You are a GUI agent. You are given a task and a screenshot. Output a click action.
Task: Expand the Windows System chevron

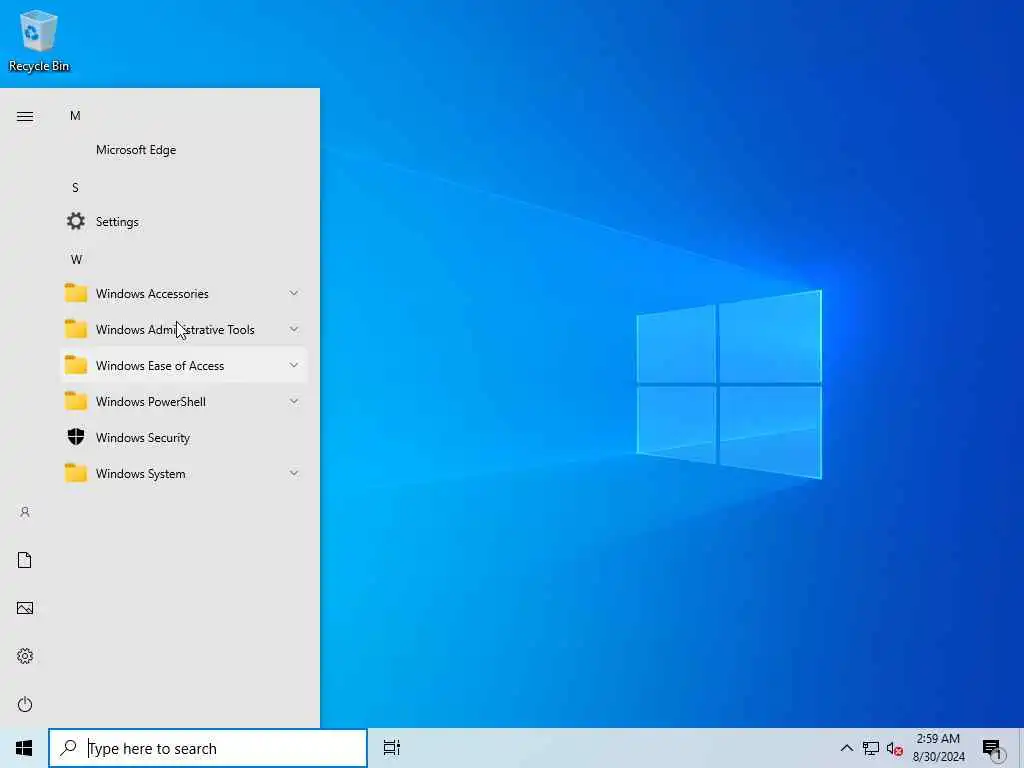tap(294, 473)
